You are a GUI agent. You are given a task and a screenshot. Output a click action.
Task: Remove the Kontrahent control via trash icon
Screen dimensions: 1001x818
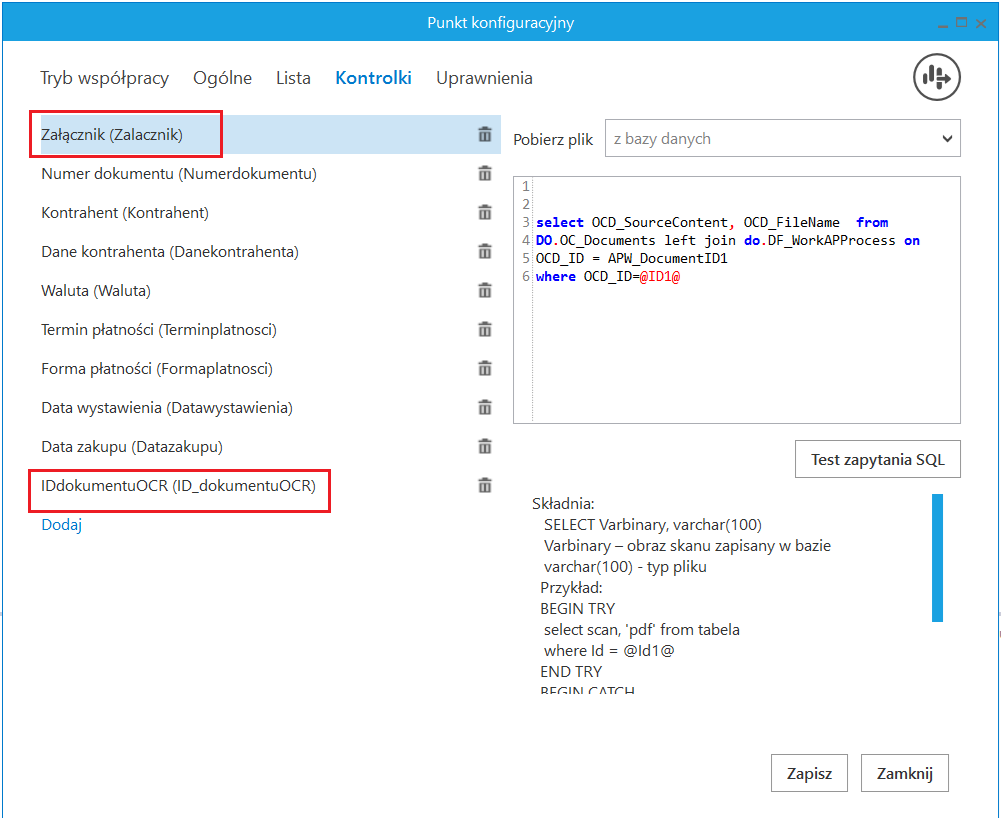(x=485, y=212)
